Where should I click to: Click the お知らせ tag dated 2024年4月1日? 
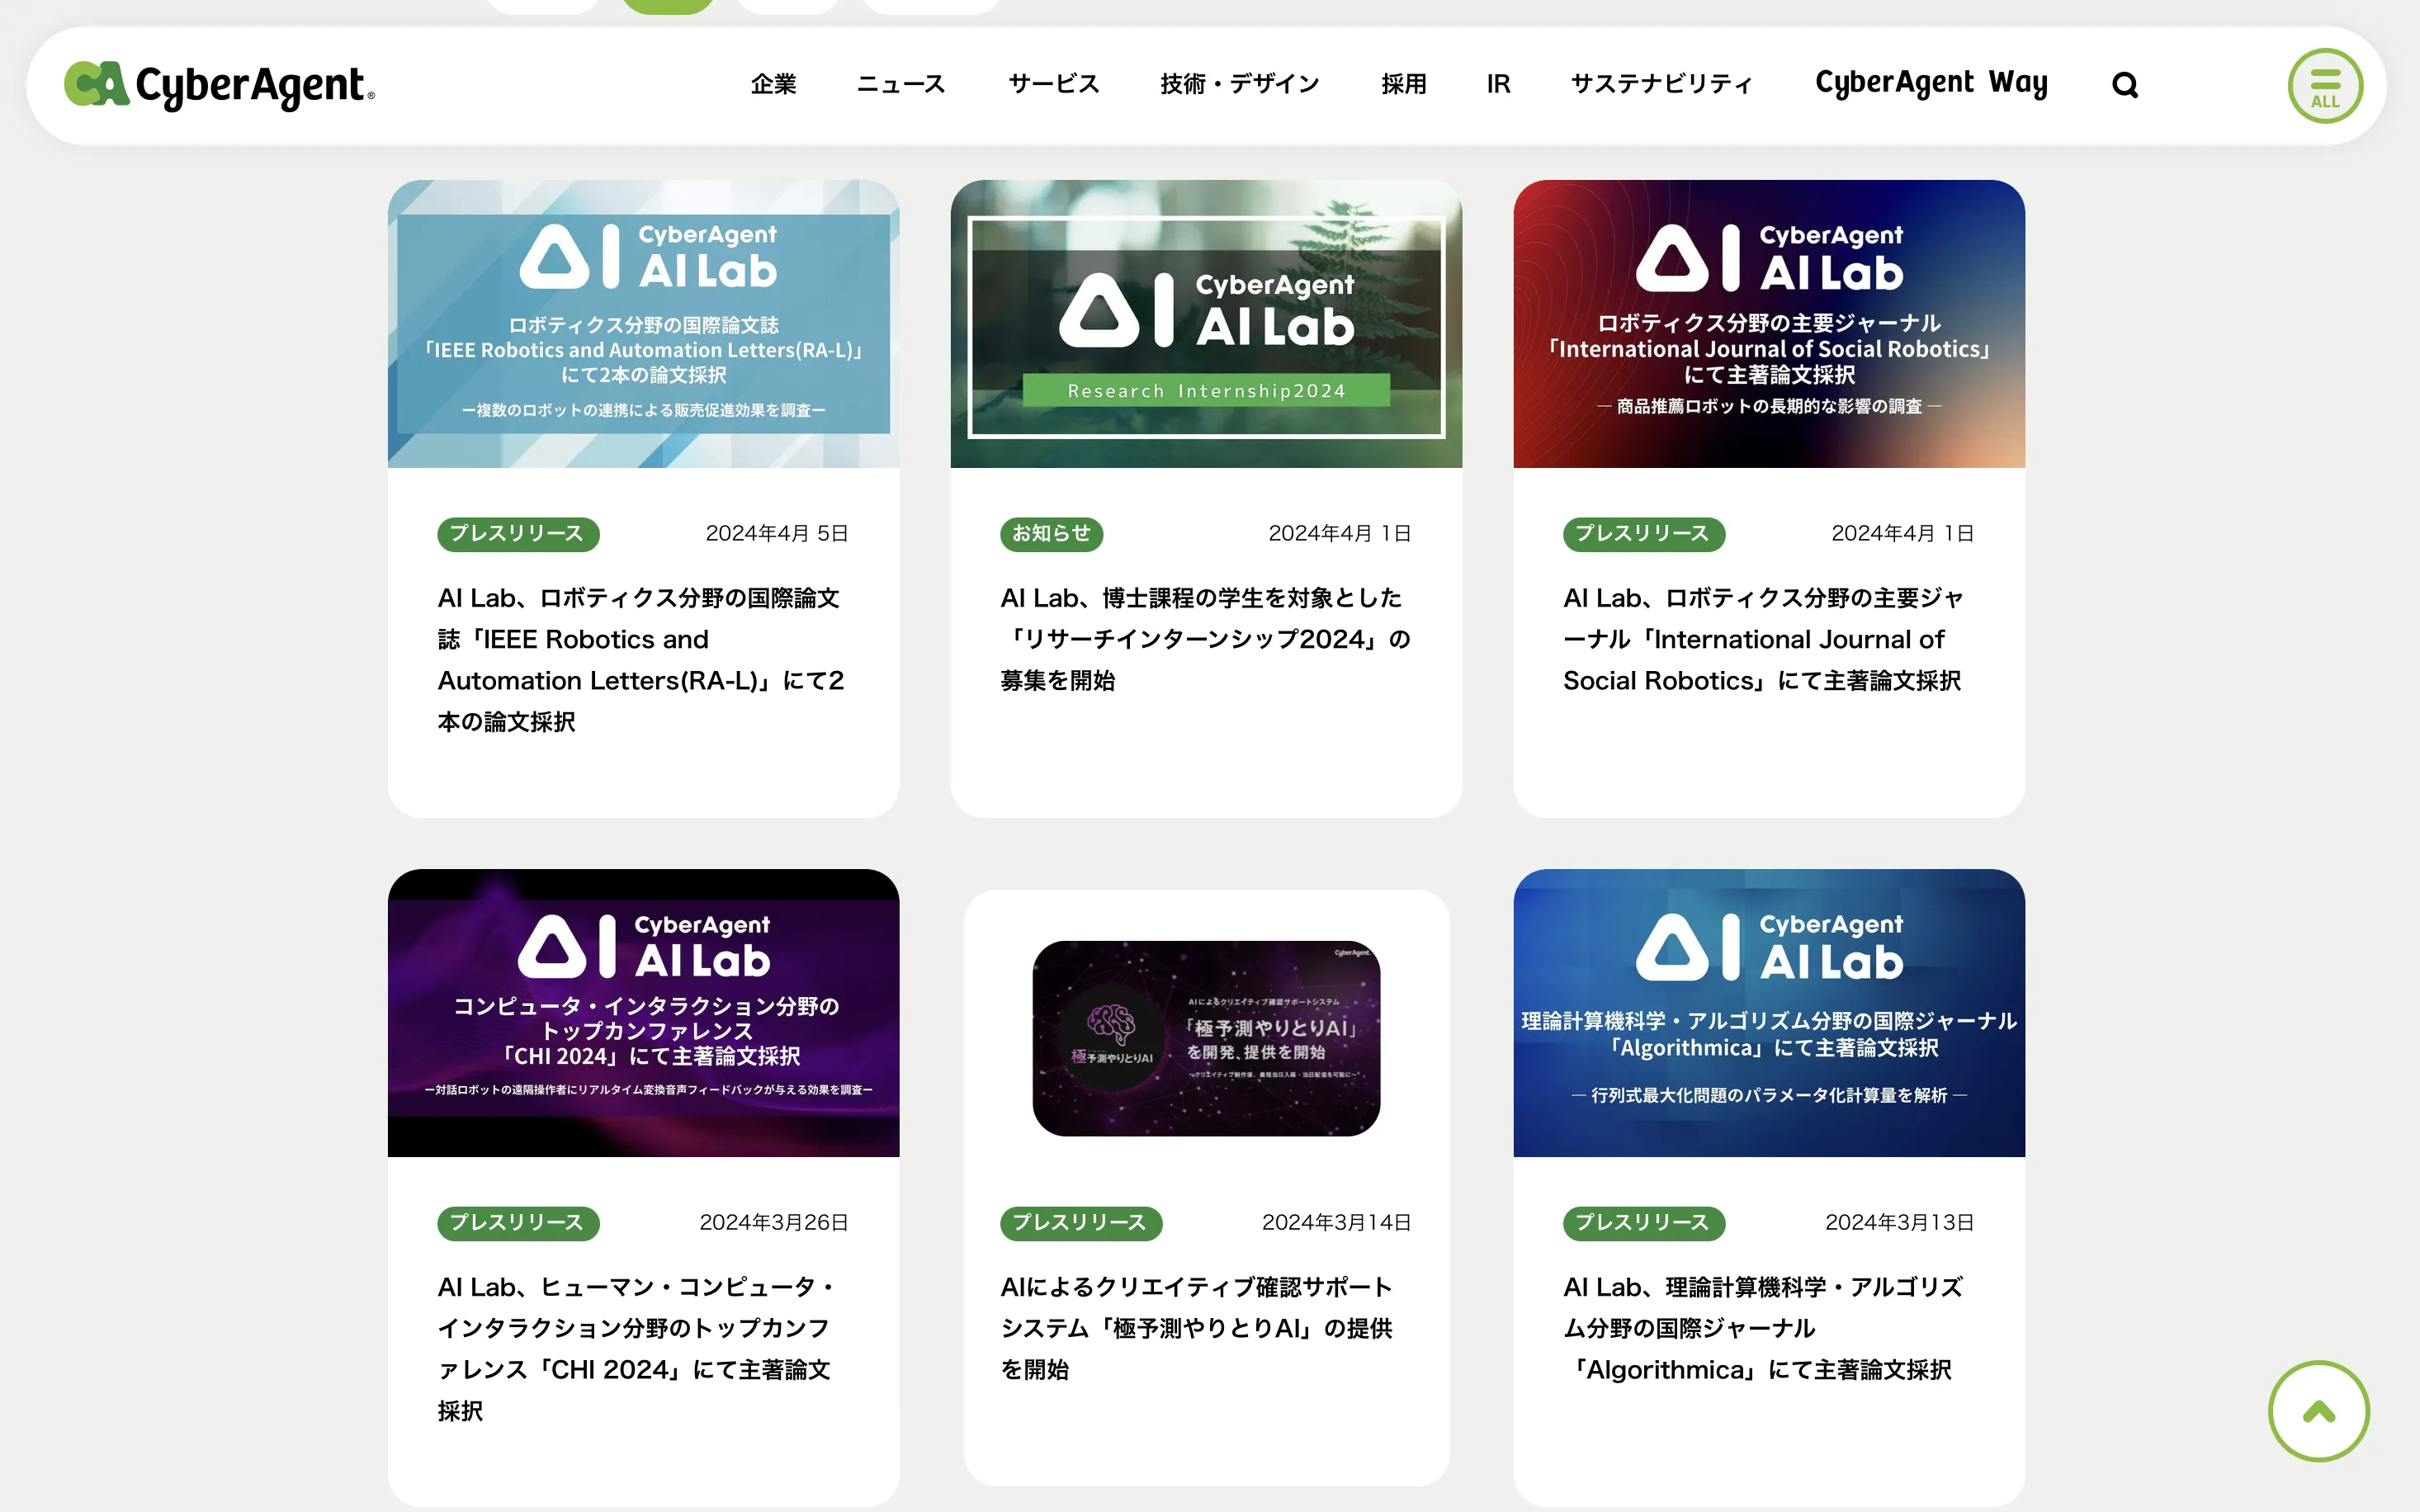(1051, 534)
